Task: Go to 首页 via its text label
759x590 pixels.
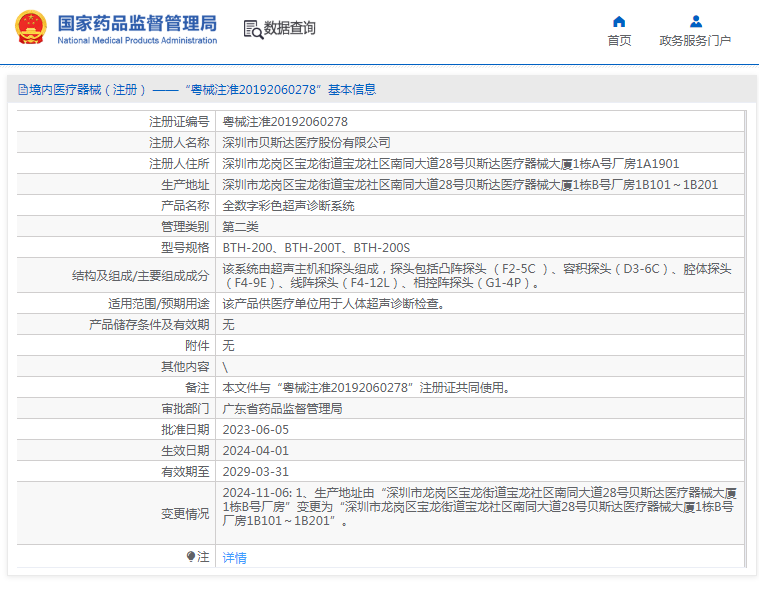Action: (619, 41)
